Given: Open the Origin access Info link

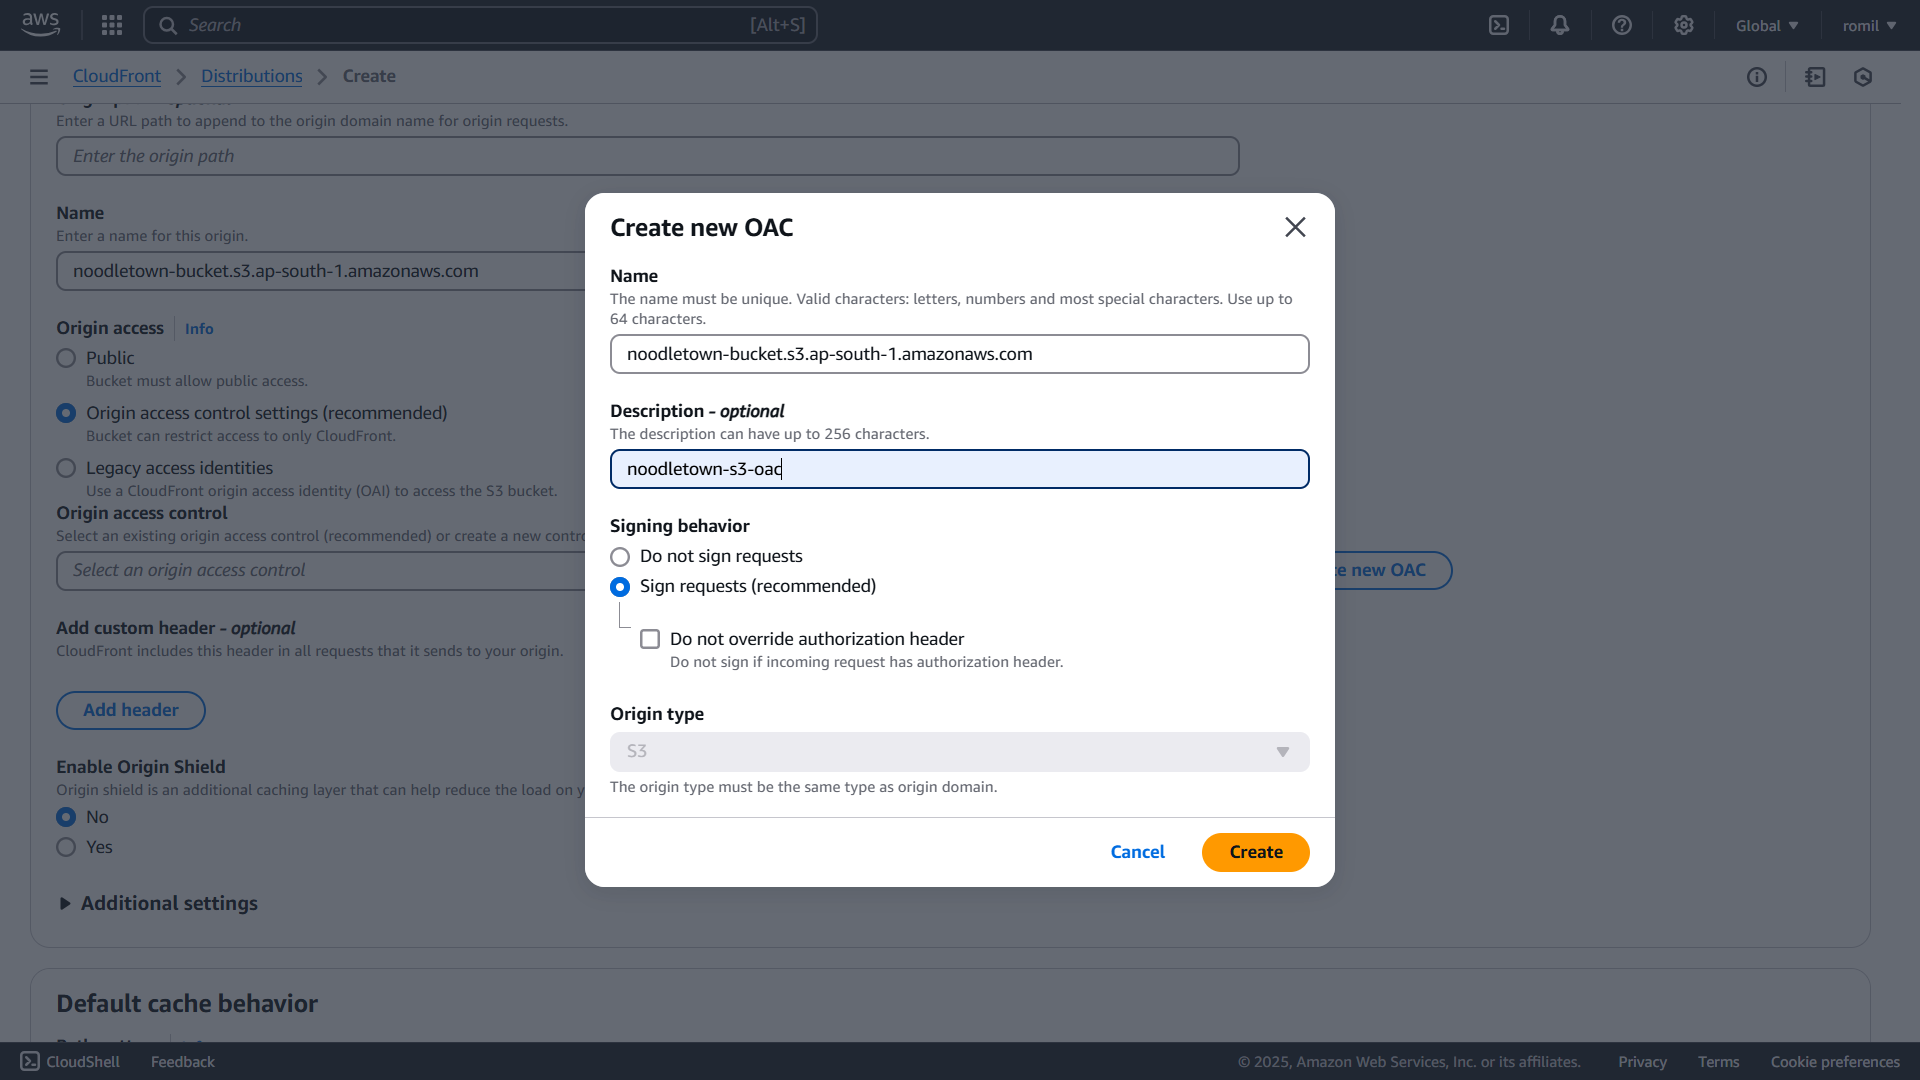Looking at the screenshot, I should 199,329.
